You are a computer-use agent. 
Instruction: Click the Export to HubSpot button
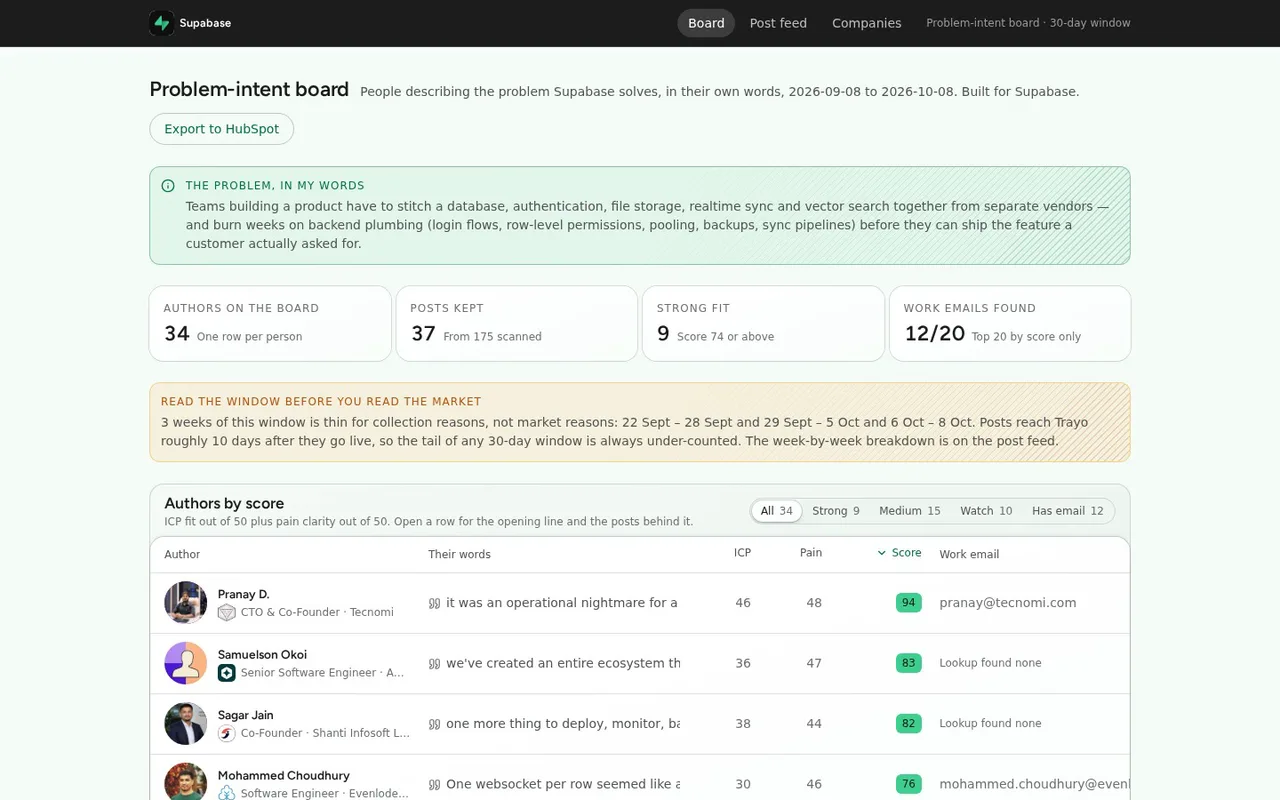coord(222,129)
